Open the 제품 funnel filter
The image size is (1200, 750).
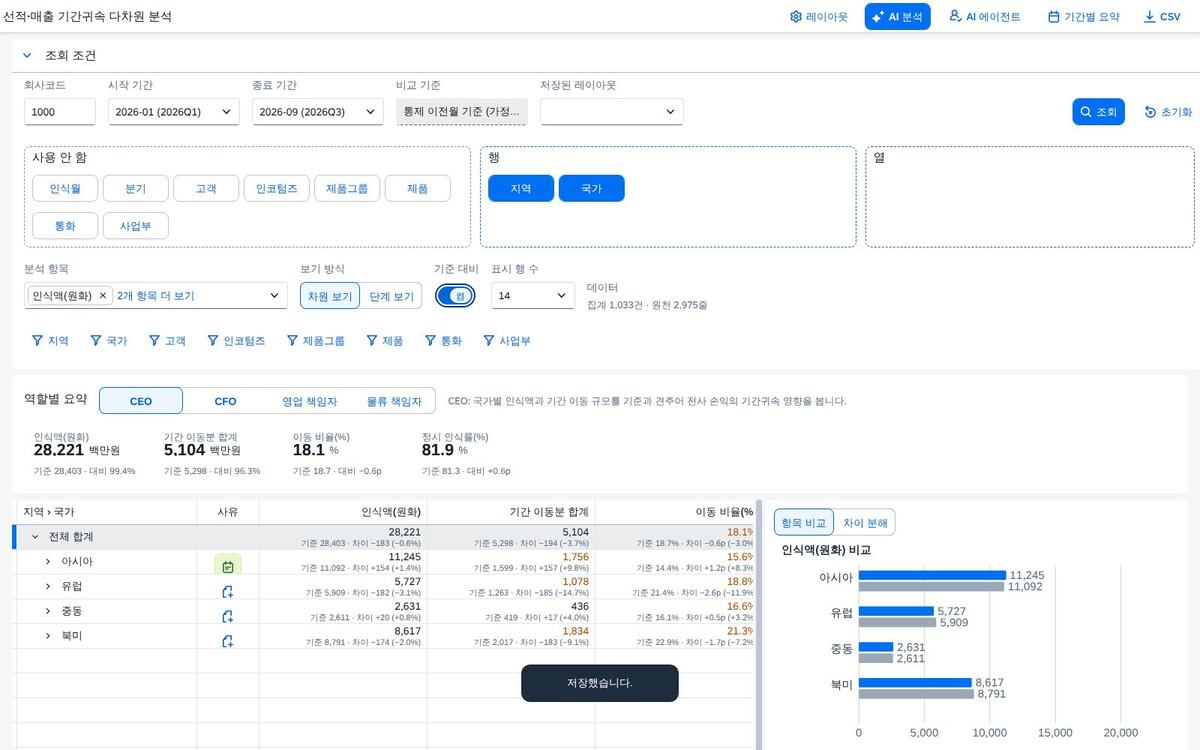pyautogui.click(x=384, y=341)
